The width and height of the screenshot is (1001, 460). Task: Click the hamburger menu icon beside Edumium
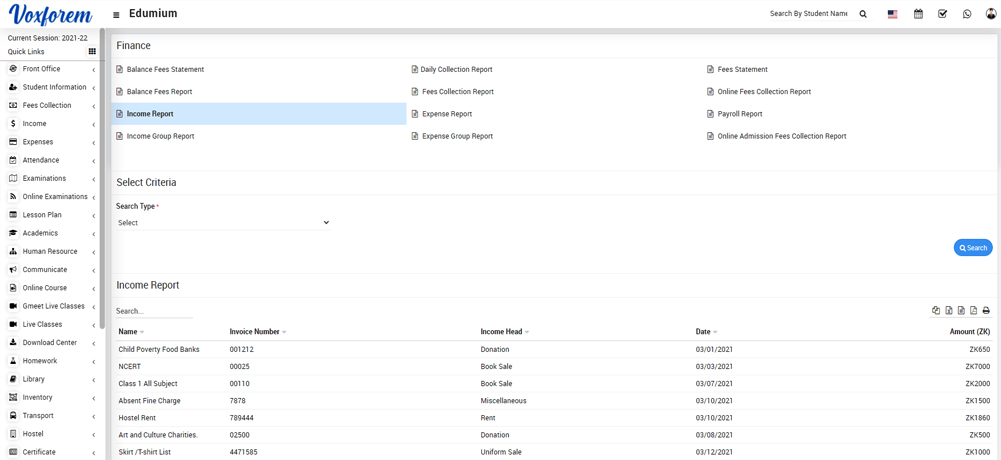coord(116,15)
